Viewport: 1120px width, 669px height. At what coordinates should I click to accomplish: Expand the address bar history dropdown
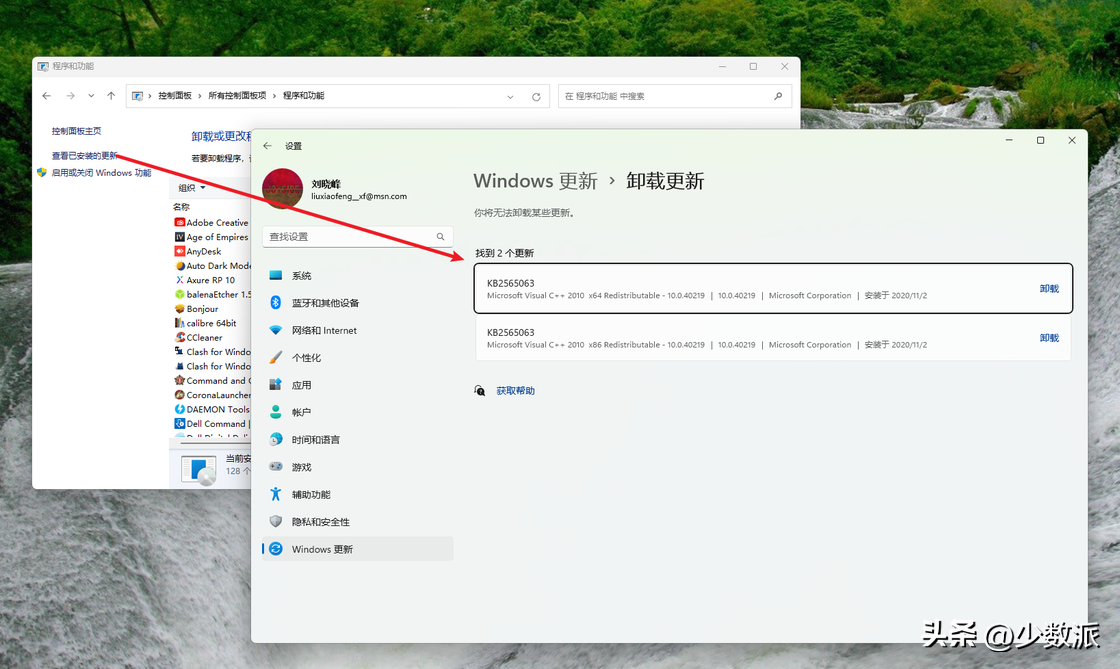click(510, 97)
